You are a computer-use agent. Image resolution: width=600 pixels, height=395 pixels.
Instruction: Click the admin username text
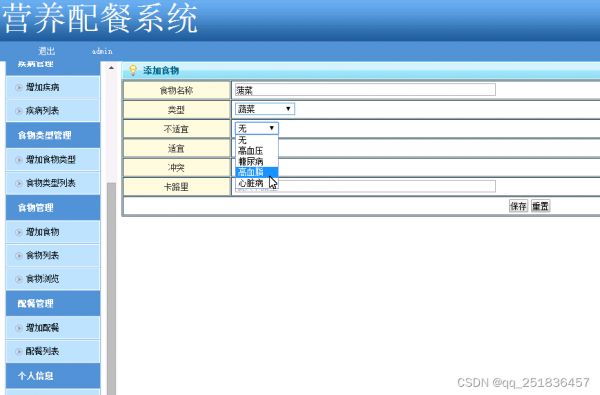click(x=102, y=51)
